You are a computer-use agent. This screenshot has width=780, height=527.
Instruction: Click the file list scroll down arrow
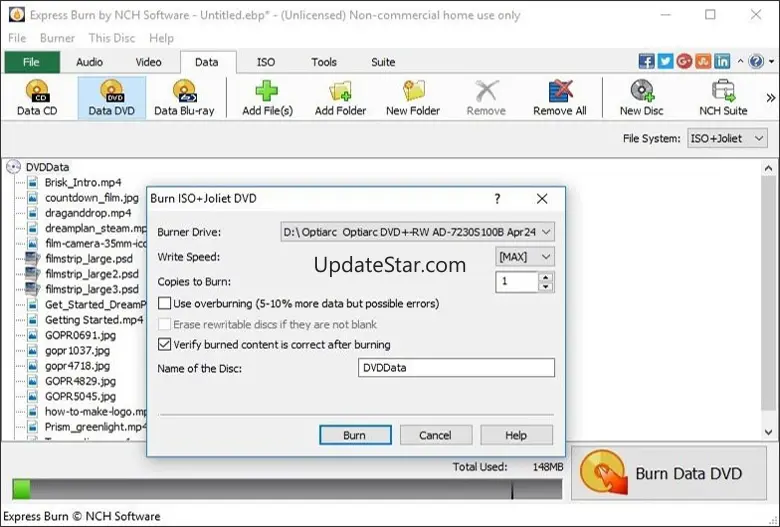coord(769,432)
